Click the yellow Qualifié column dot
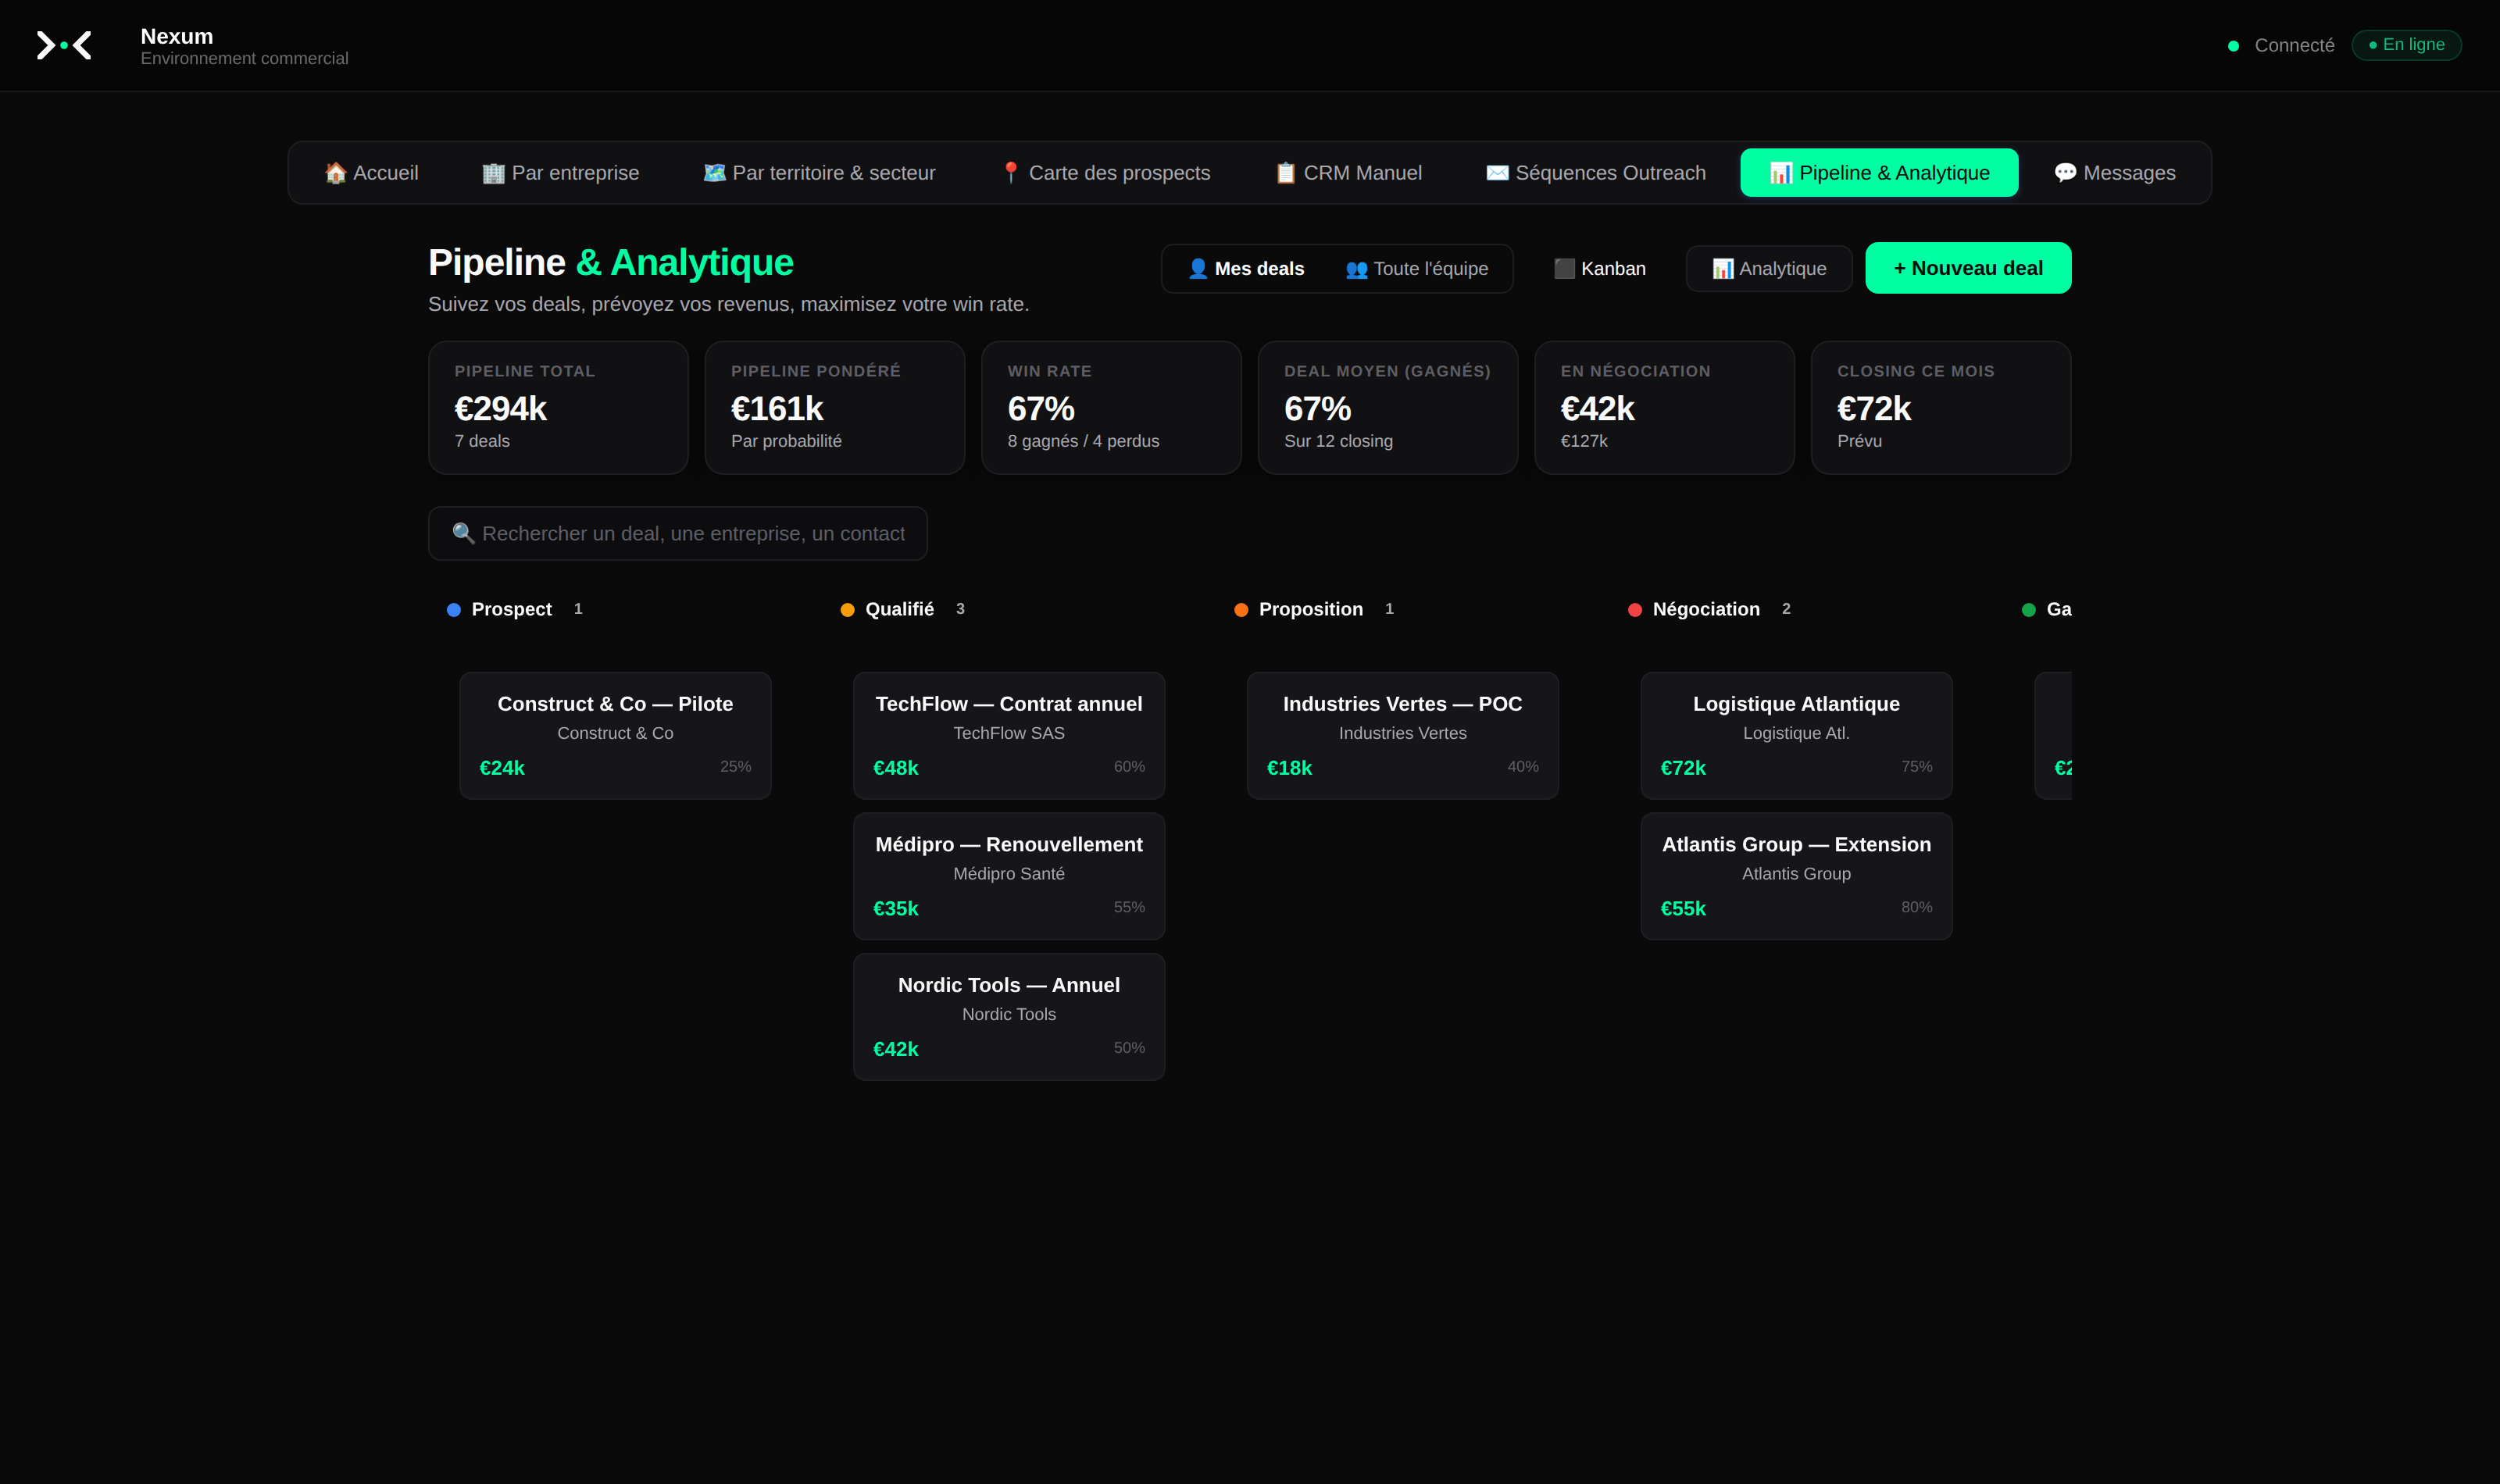2500x1484 pixels. pyautogui.click(x=847, y=610)
